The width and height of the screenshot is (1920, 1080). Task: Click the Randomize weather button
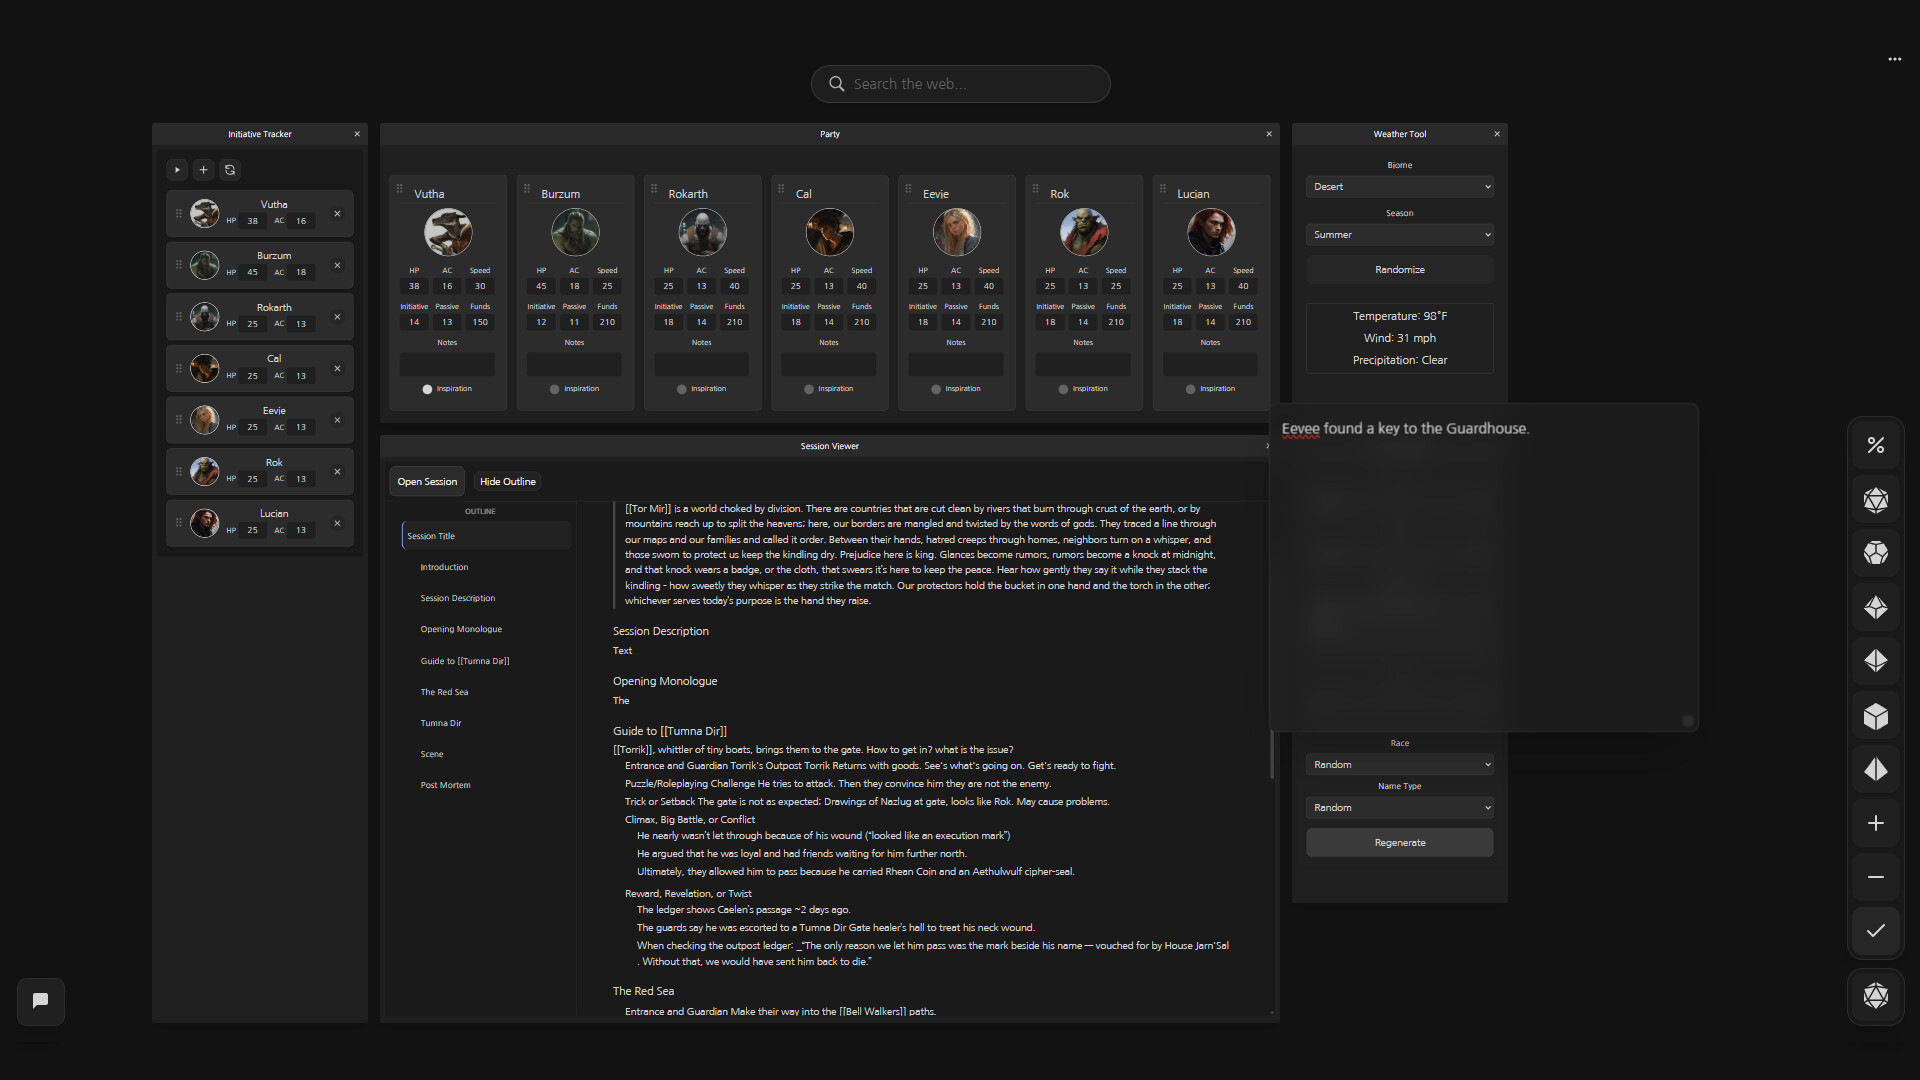tap(1399, 268)
